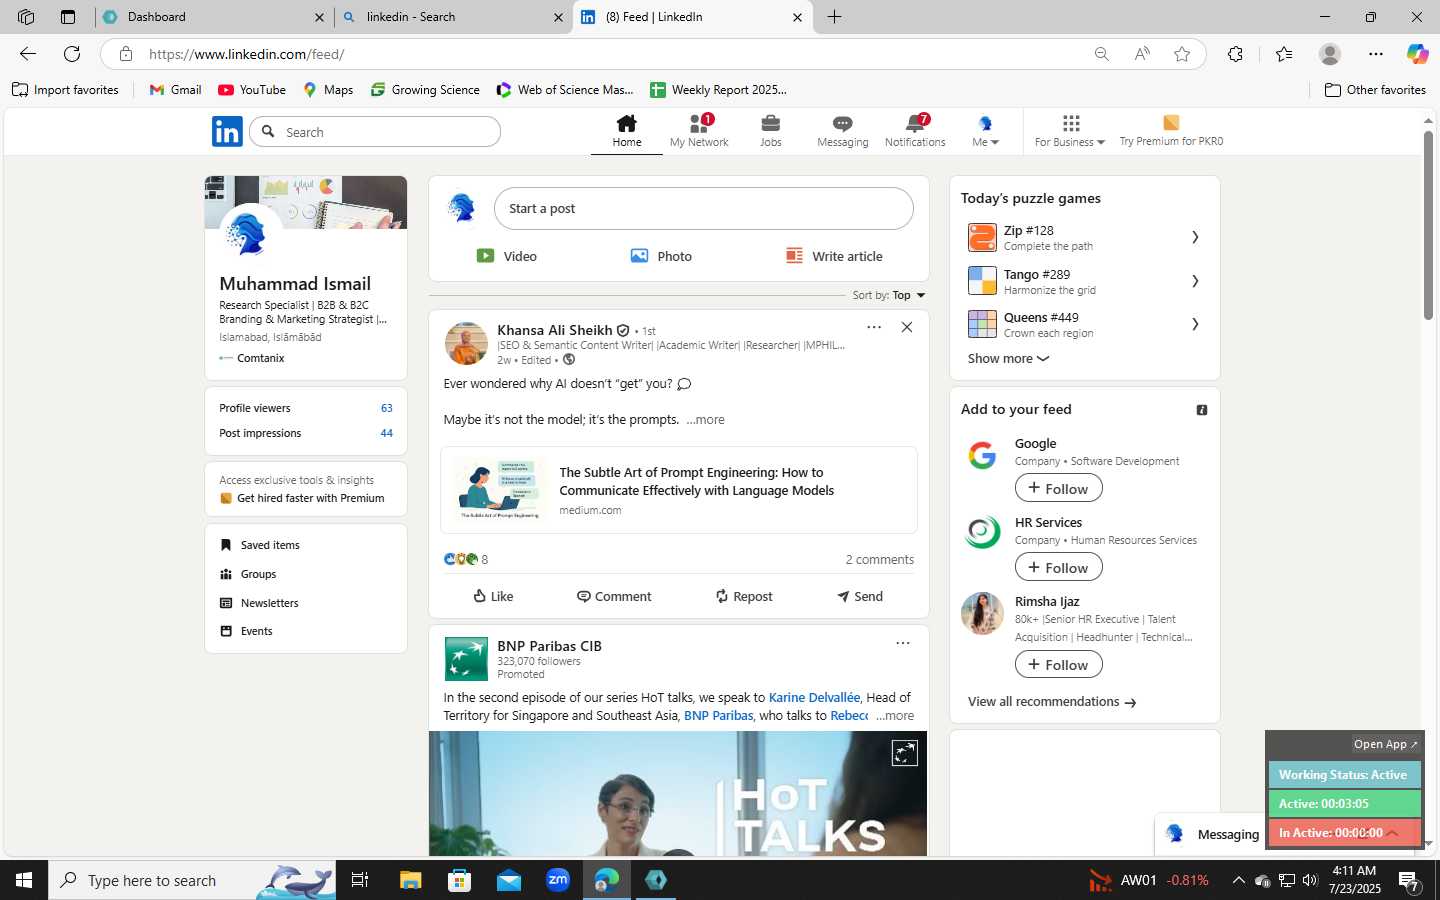This screenshot has height=900, width=1440.
Task: Comment on Khansa Ali Sheikh's post
Action: (x=614, y=596)
